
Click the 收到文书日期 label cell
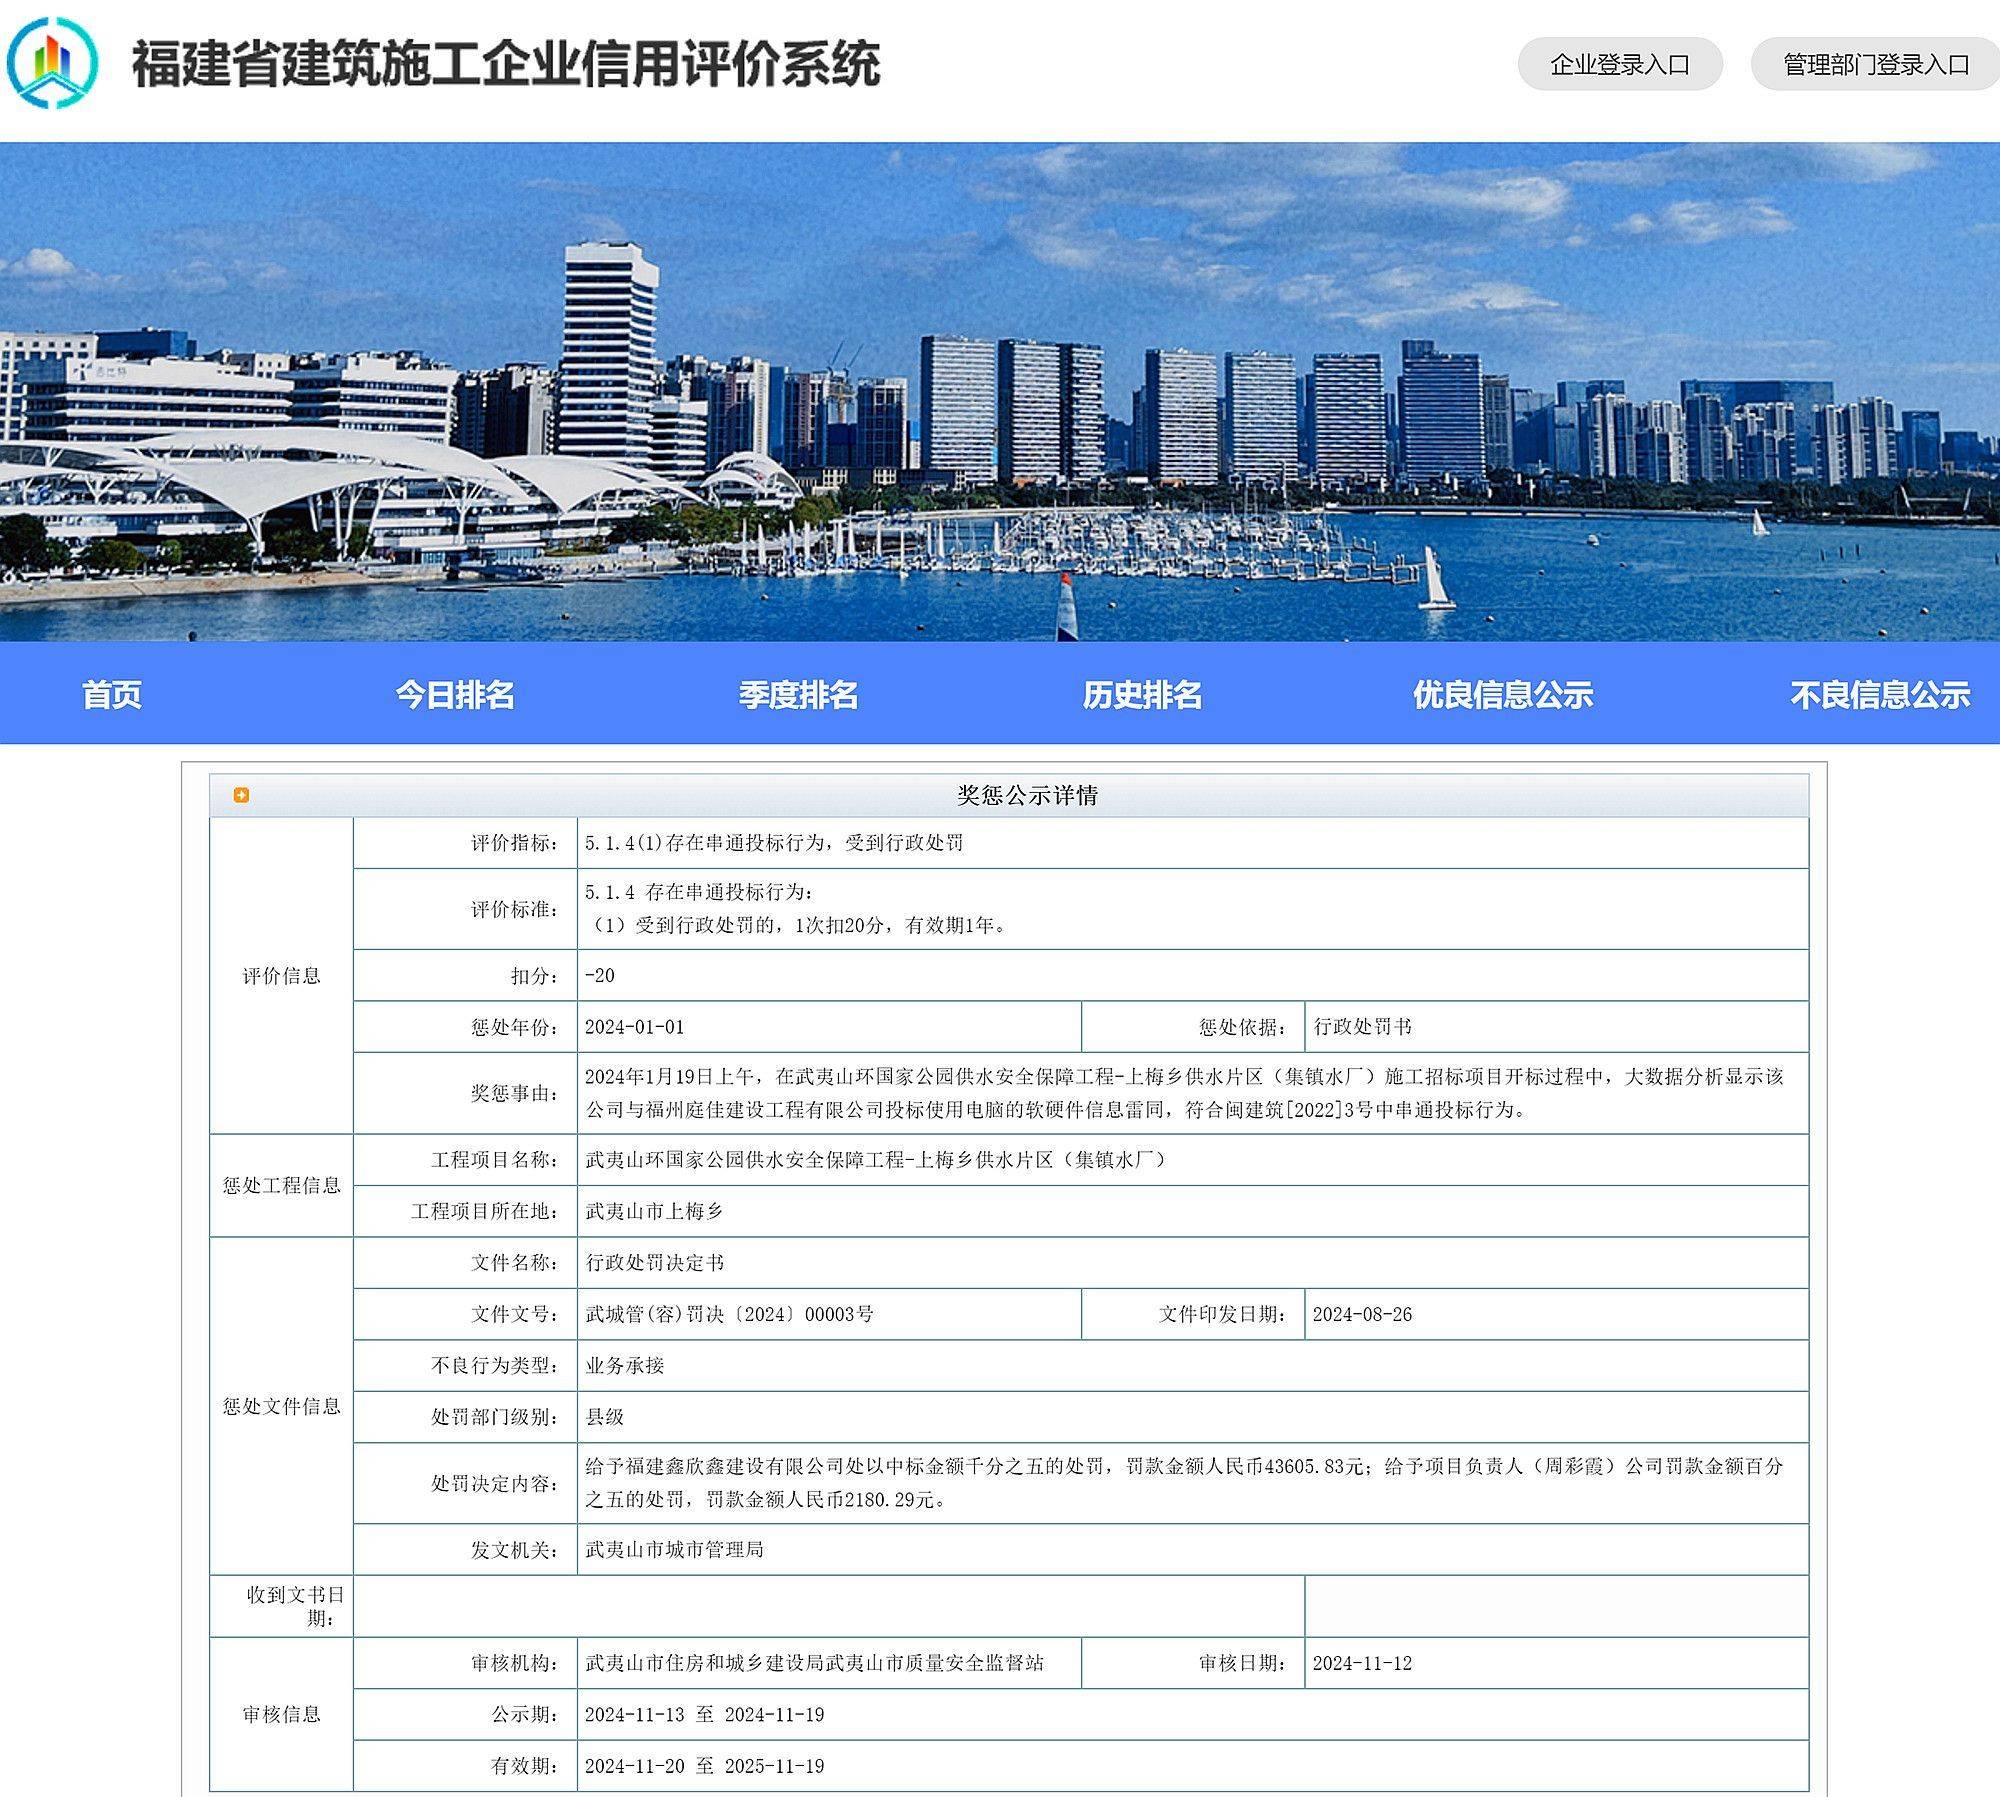tap(281, 1606)
